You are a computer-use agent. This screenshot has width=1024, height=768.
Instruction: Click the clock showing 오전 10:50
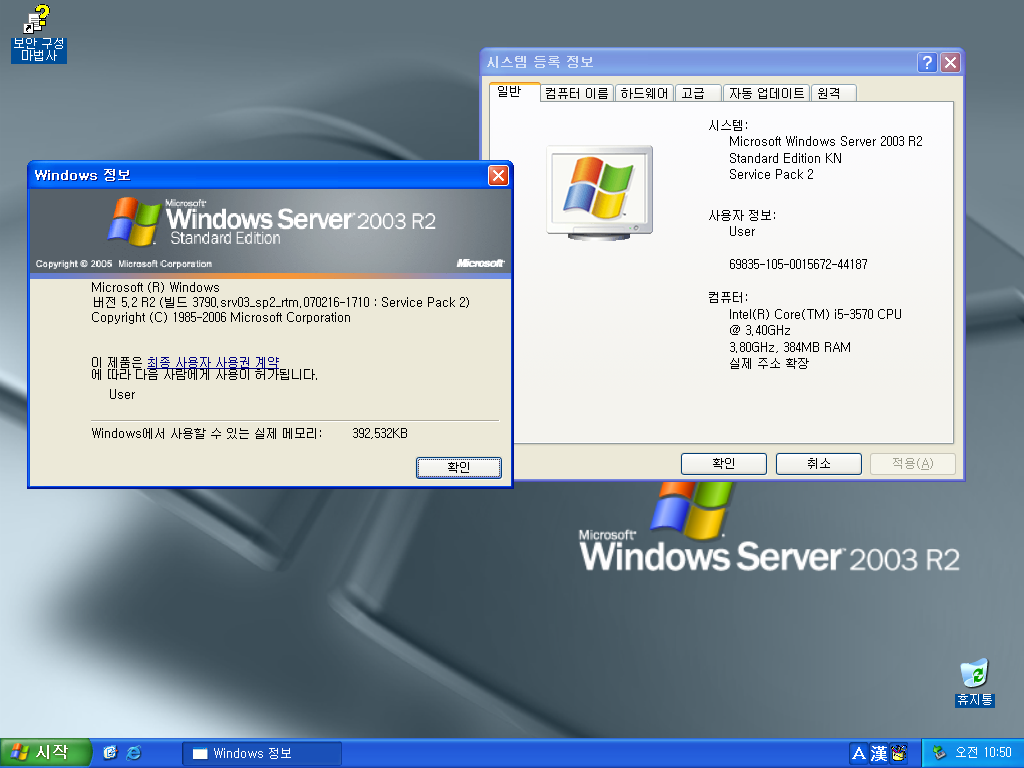tap(983, 752)
